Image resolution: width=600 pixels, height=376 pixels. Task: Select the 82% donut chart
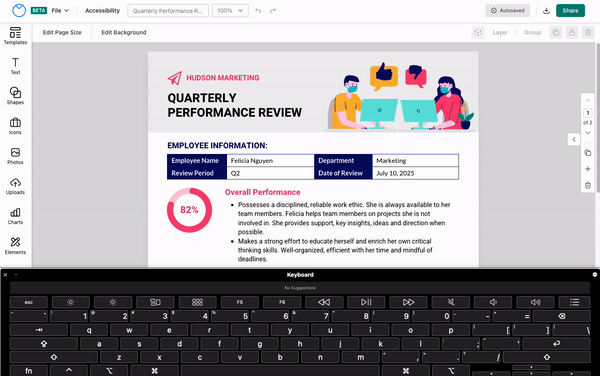189,210
